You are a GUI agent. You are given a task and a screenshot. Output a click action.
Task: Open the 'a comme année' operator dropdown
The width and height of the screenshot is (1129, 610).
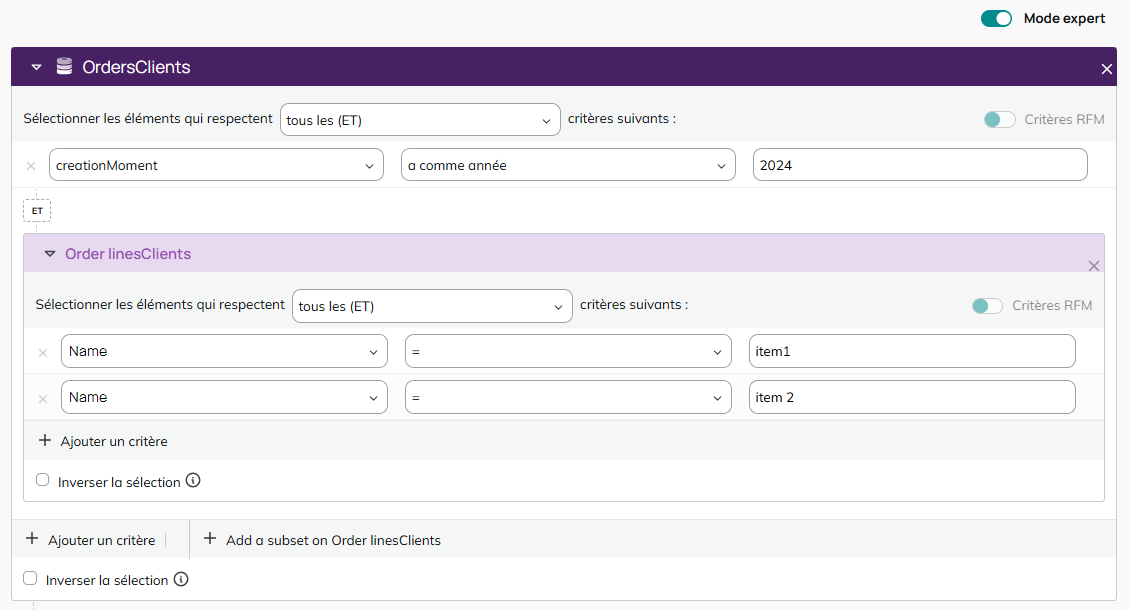pyautogui.click(x=568, y=165)
